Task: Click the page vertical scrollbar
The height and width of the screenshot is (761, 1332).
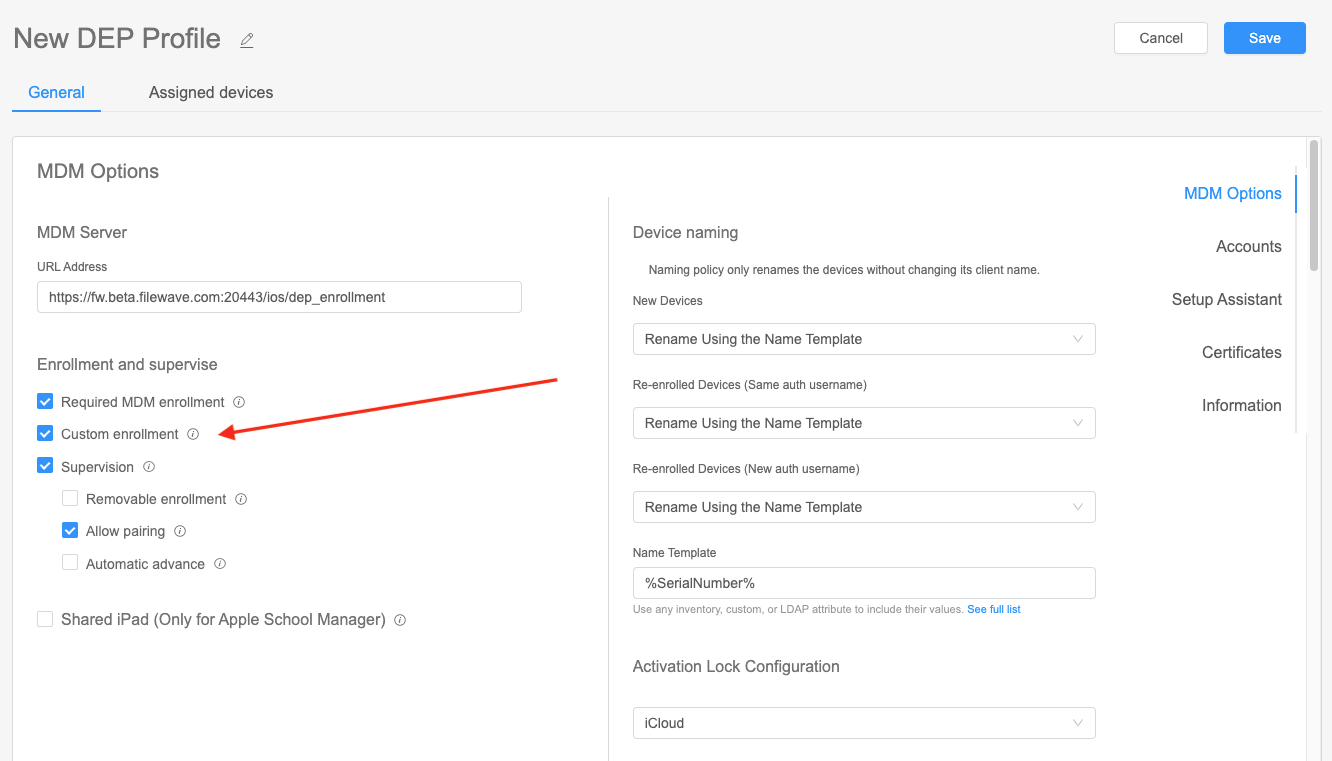Action: [1314, 206]
